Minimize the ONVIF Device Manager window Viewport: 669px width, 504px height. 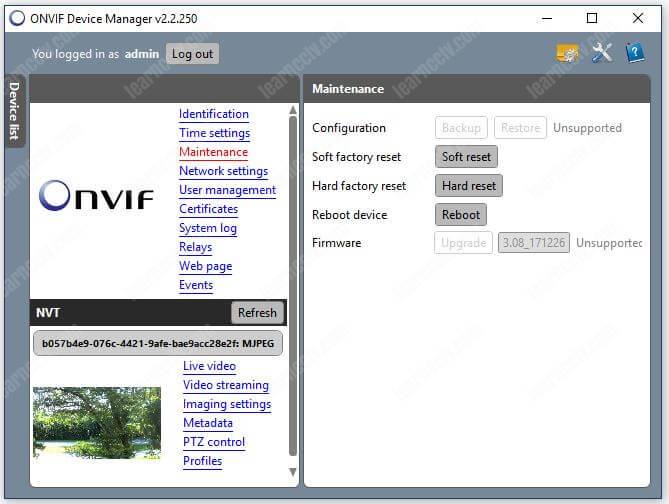pos(547,18)
